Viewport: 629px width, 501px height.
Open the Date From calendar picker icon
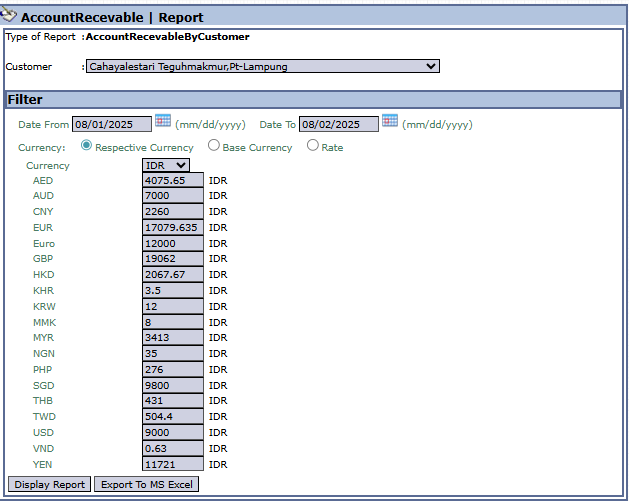[163, 121]
